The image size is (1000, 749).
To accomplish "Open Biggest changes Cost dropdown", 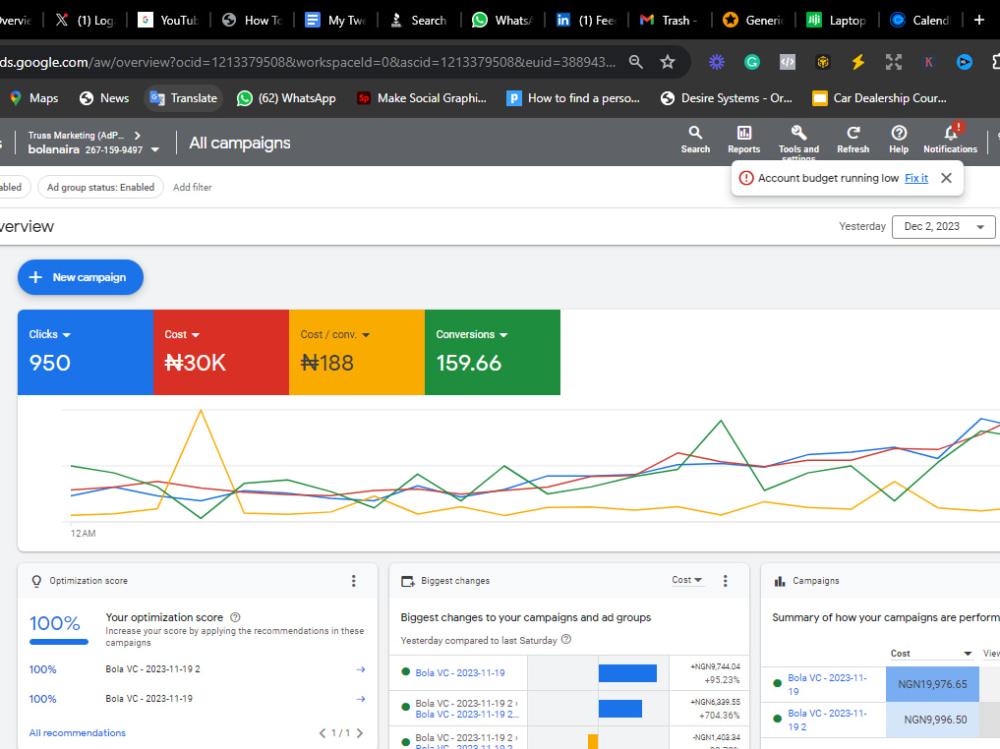I will click(687, 580).
